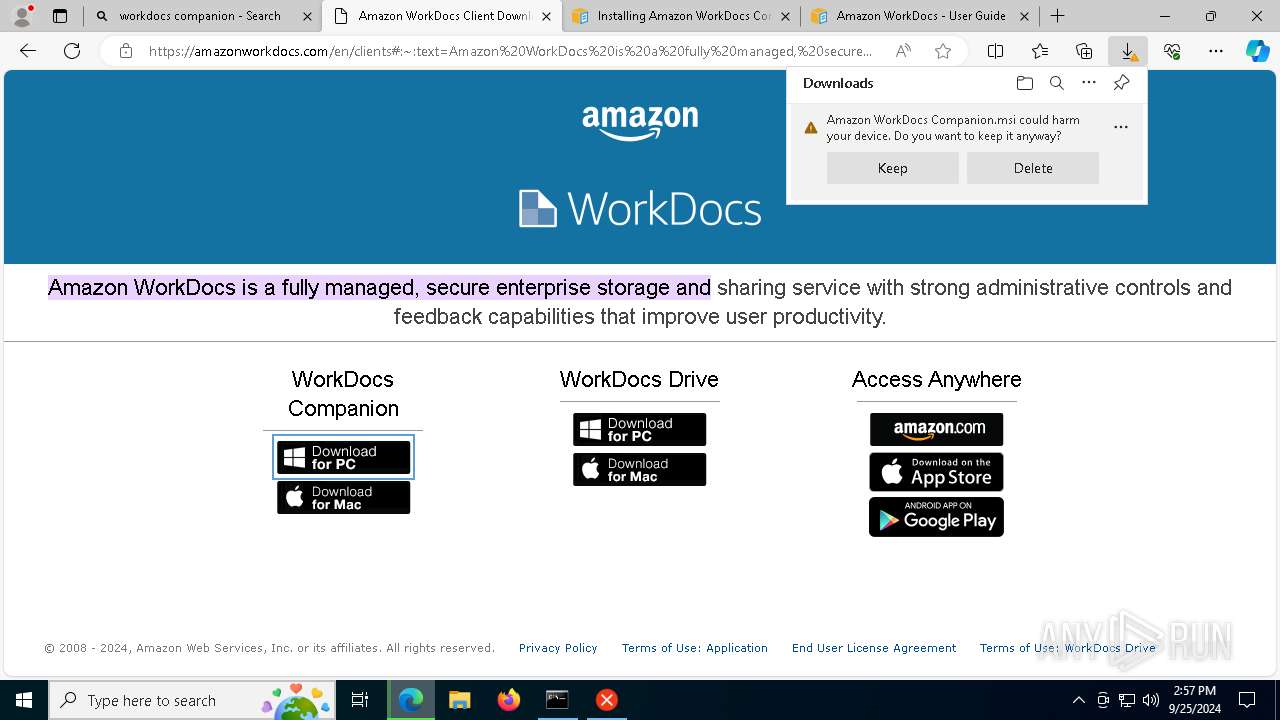The image size is (1280, 720).
Task: Open Task View on the taskbar
Action: [x=360, y=700]
